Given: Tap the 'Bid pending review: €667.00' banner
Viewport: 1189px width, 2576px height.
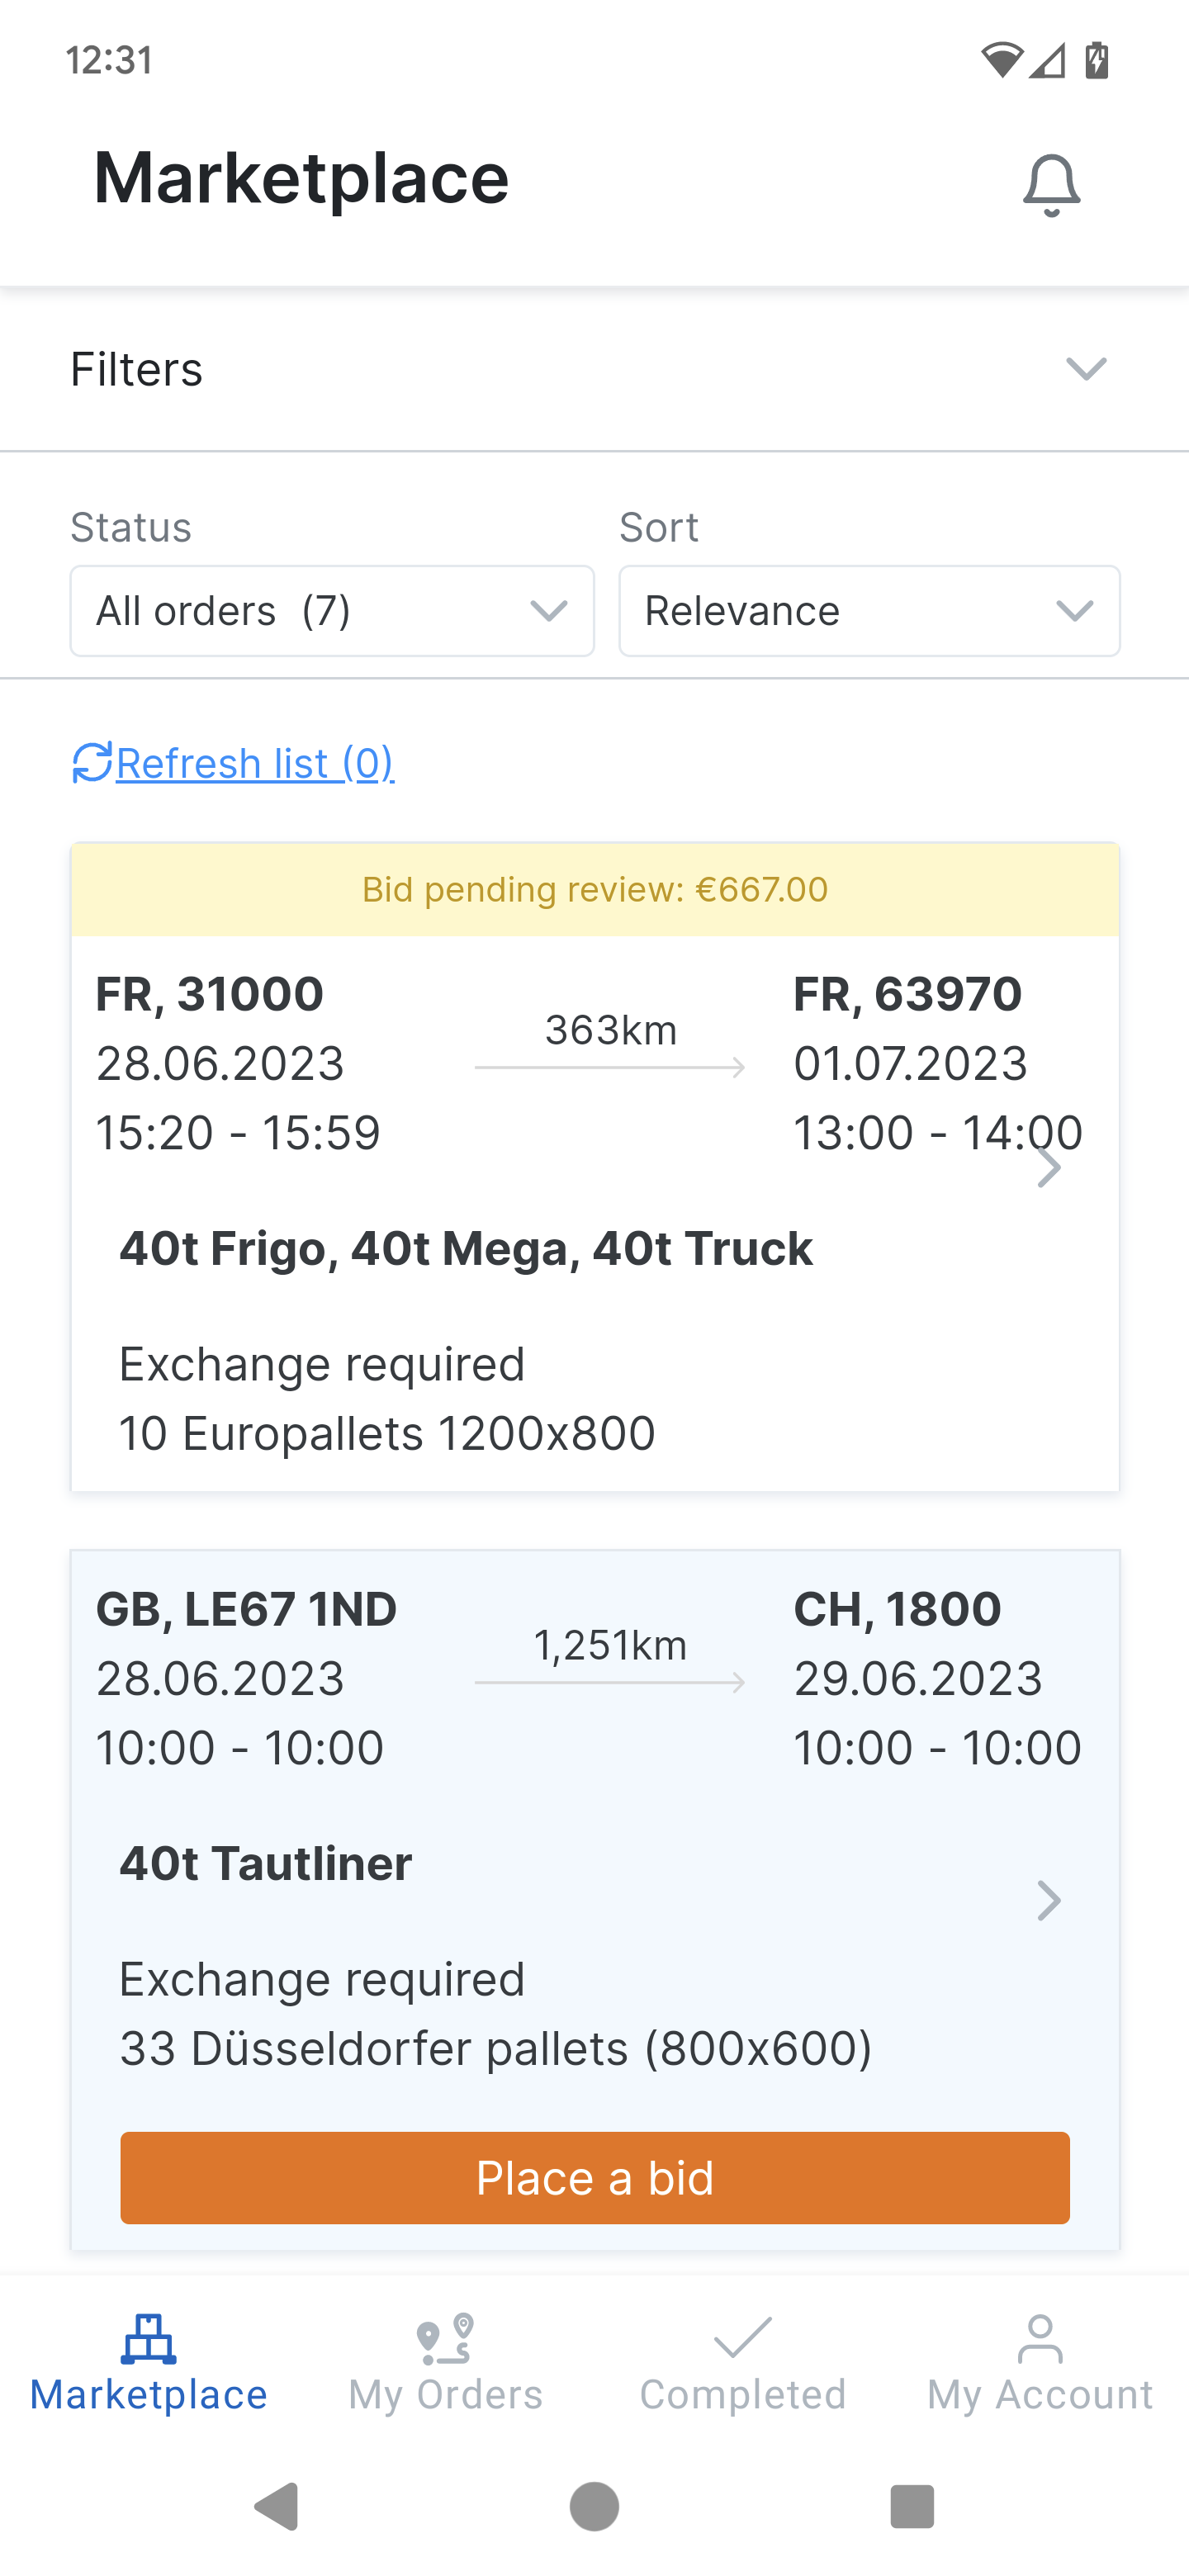Looking at the screenshot, I should point(595,889).
